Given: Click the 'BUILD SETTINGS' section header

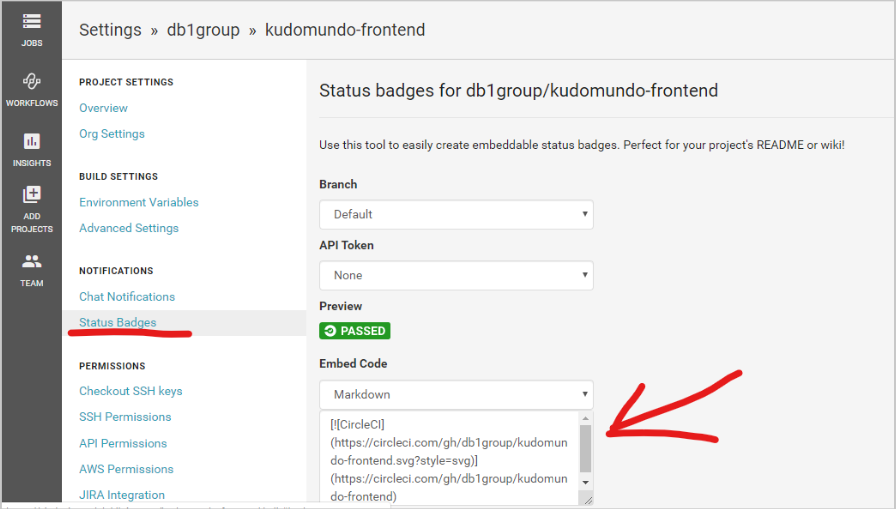Looking at the screenshot, I should (118, 177).
